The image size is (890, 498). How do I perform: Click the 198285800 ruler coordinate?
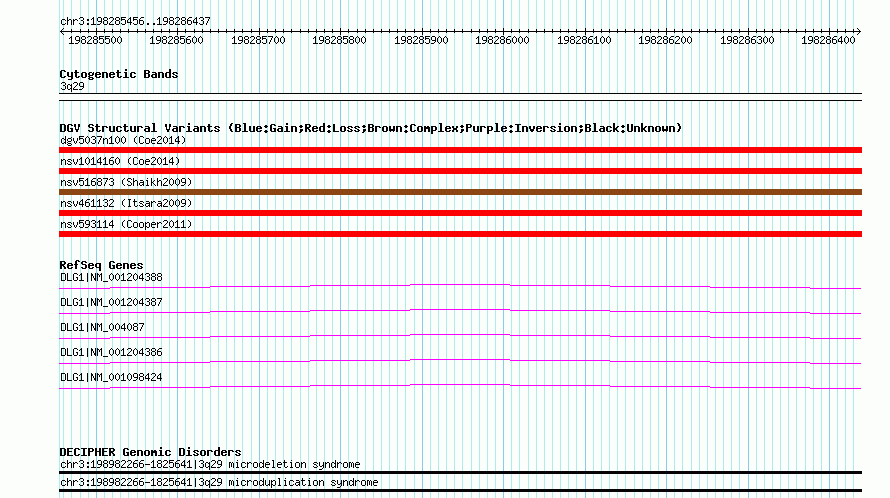(339, 40)
